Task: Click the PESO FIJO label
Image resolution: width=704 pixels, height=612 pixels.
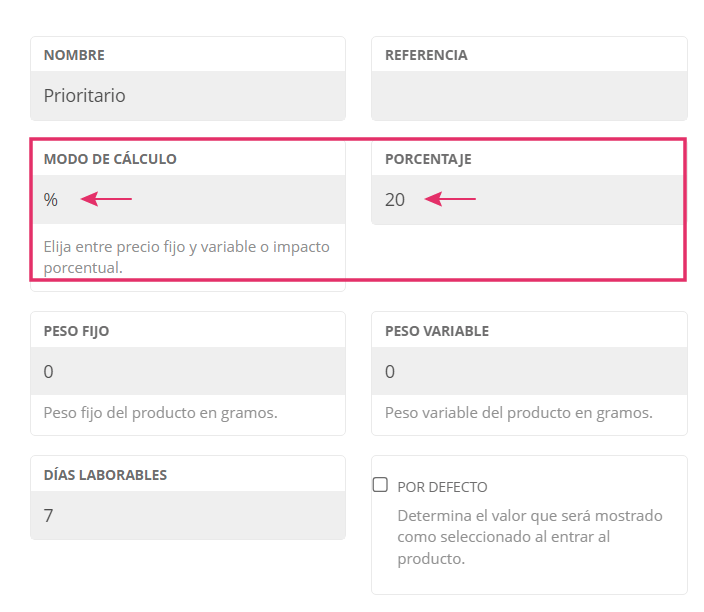Action: [x=76, y=331]
